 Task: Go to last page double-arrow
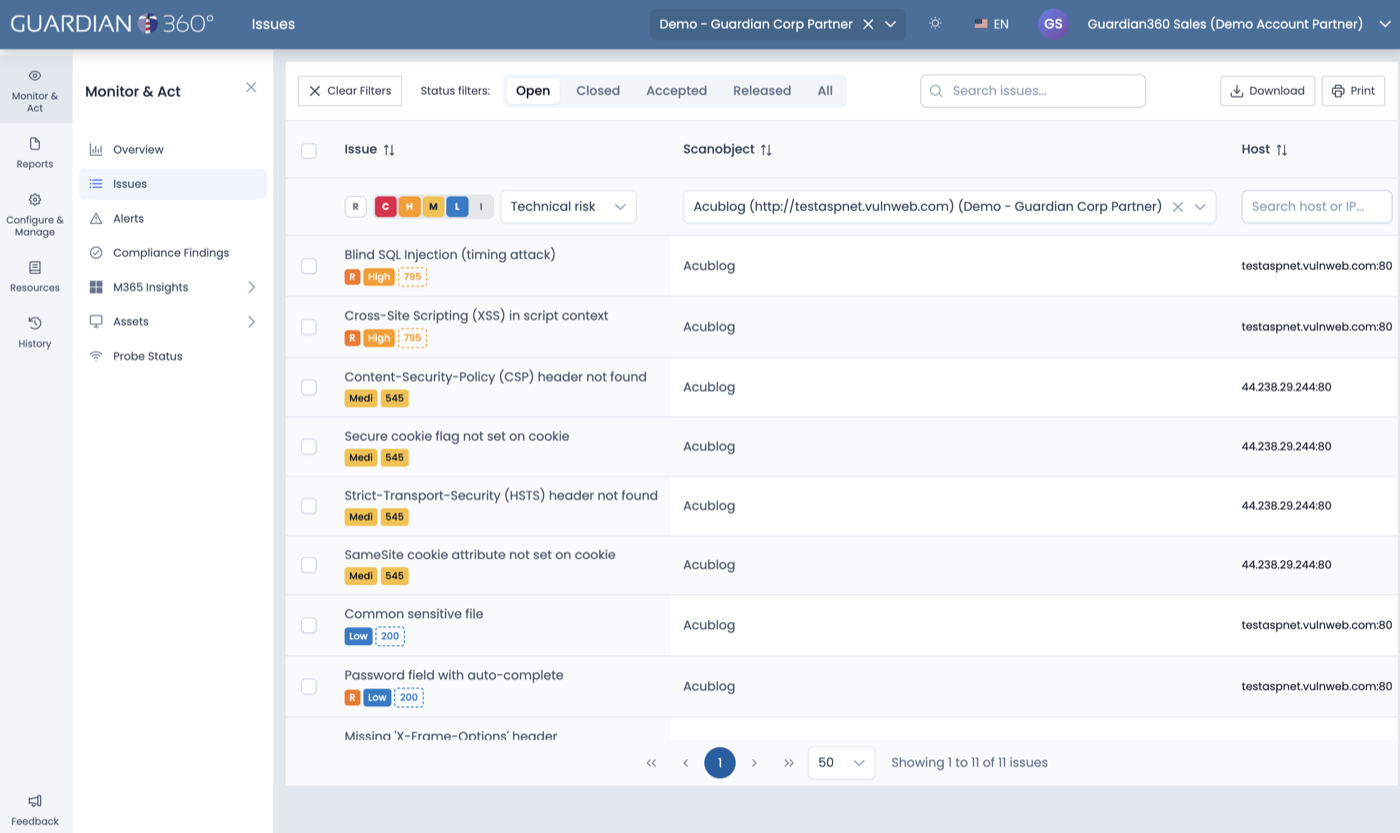tap(789, 763)
